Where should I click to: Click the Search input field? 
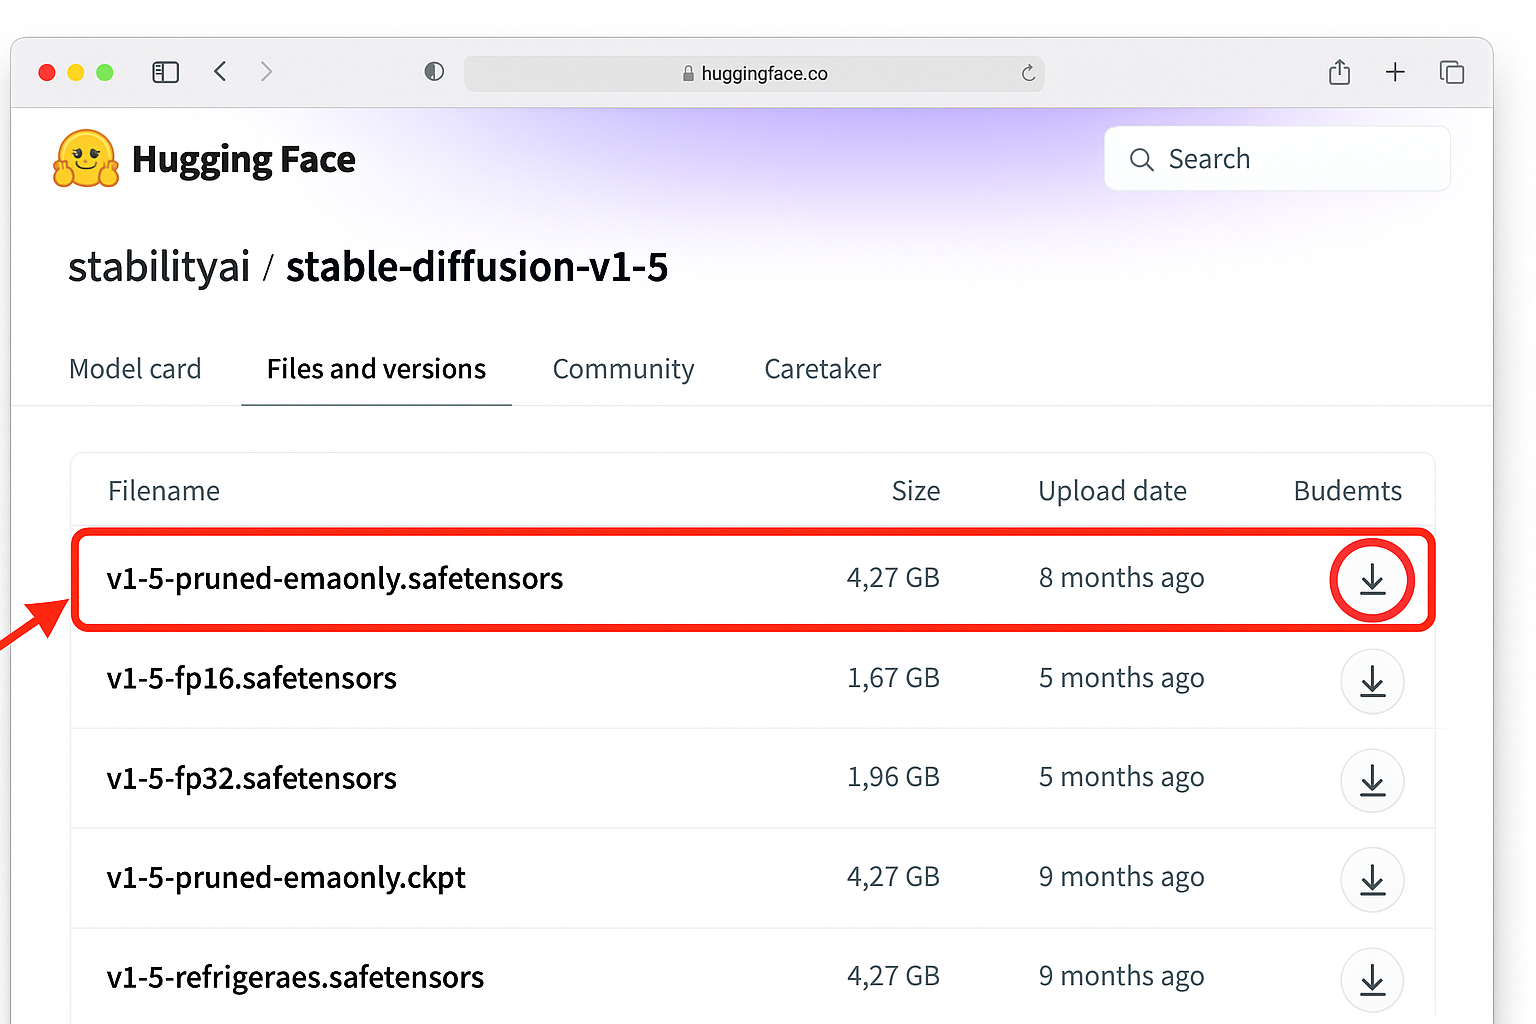tap(1277, 159)
